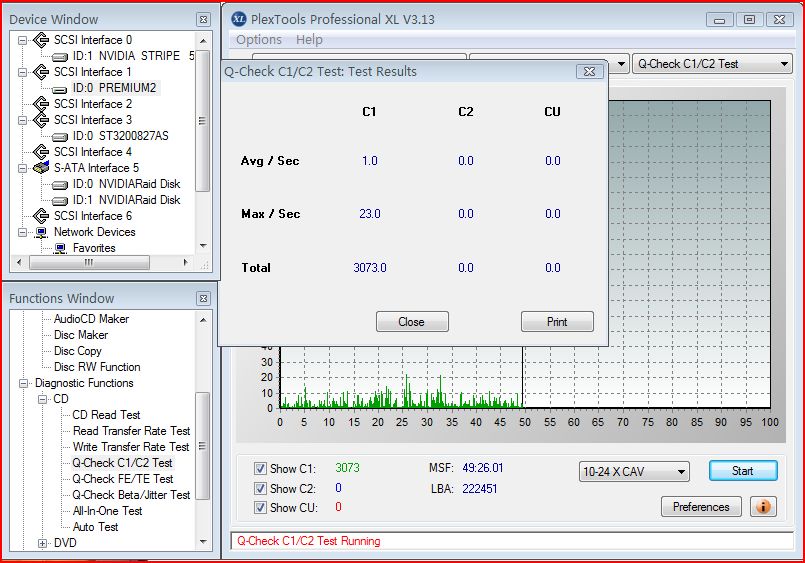The height and width of the screenshot is (563, 805).
Task: Click Functions Window vertical scroll down arrow
Action: [203, 542]
